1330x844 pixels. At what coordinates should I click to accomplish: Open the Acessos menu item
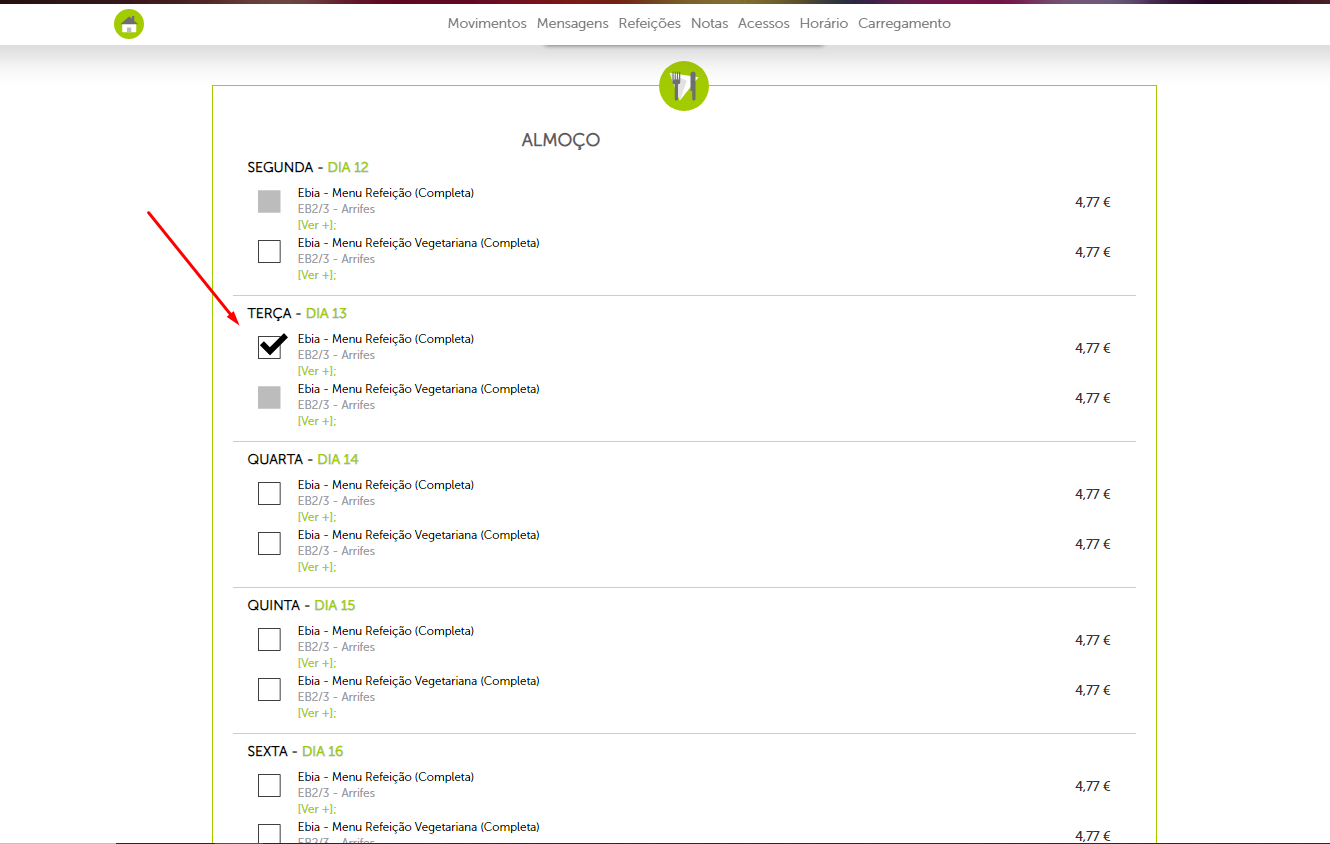point(763,23)
